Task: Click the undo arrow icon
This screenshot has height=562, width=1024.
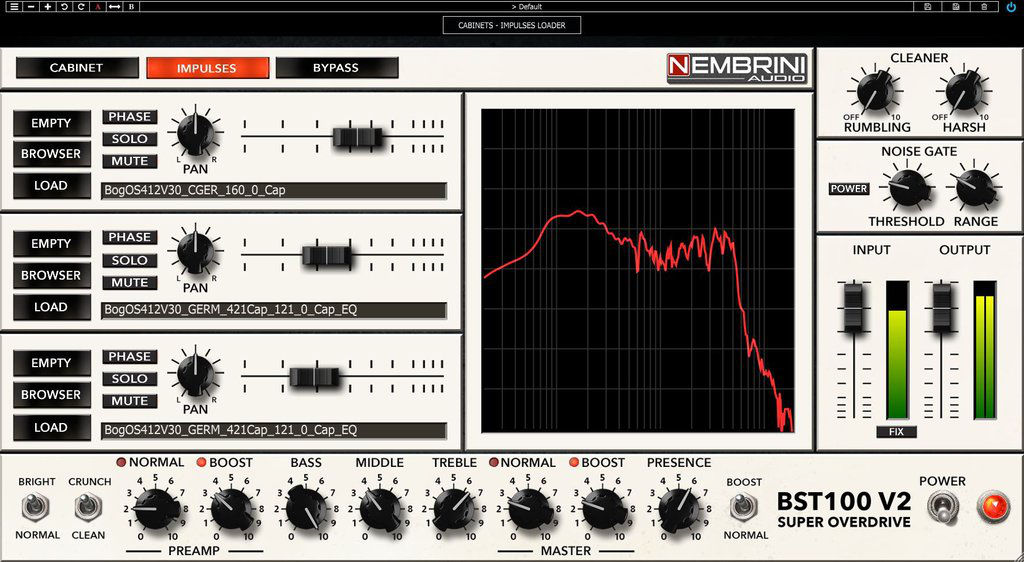Action: pos(65,7)
